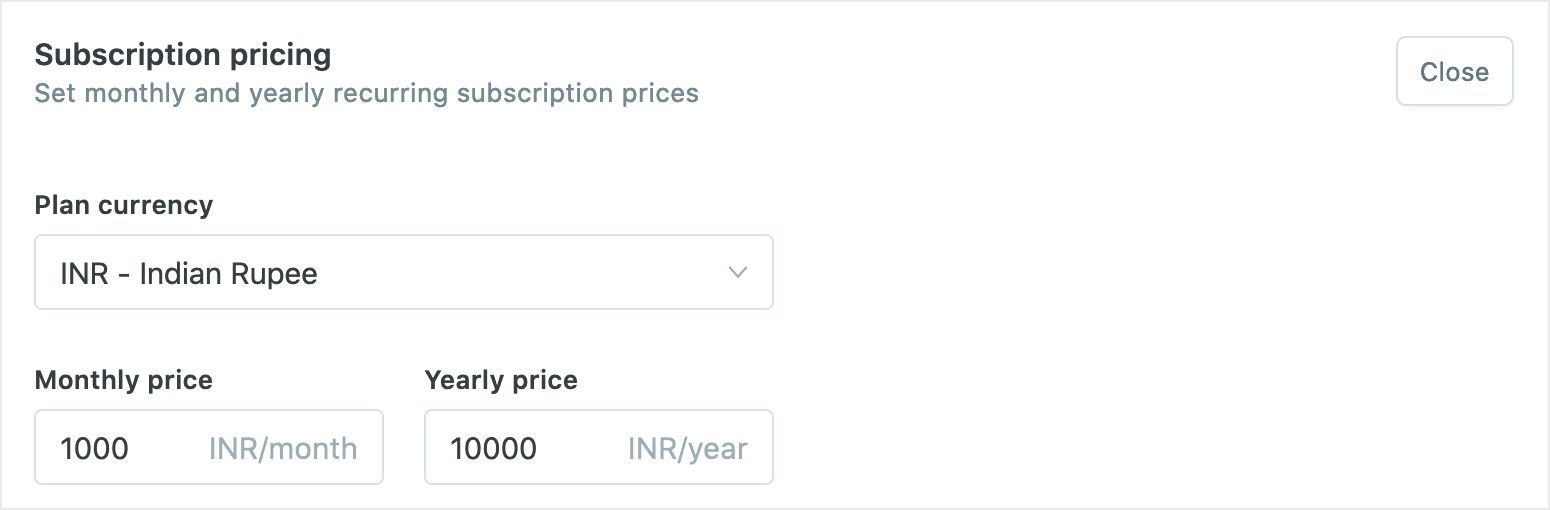Click the INR/month suffix label
Viewport: 1550px width, 510px height.
[x=283, y=448]
